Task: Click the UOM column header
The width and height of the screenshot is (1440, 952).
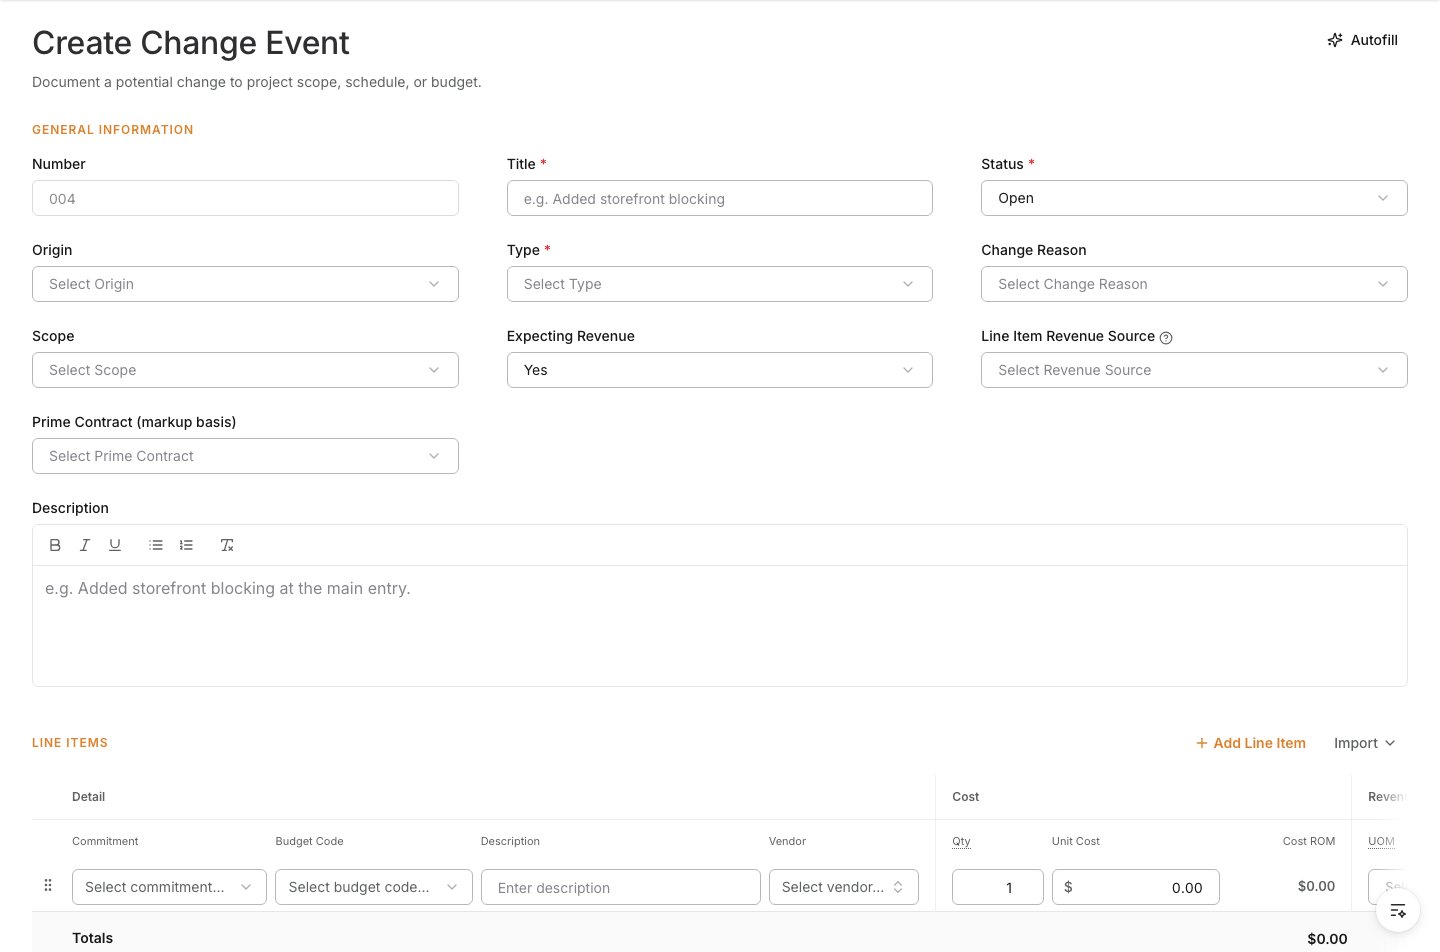Action: pos(1381,841)
